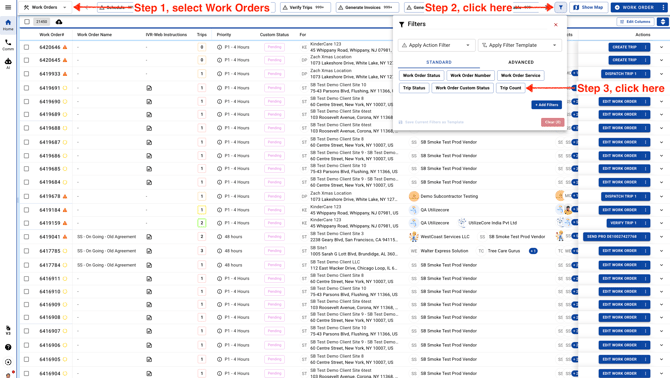
Task: Click the settings icon at the sidebar bottom
Action: (x=8, y=362)
